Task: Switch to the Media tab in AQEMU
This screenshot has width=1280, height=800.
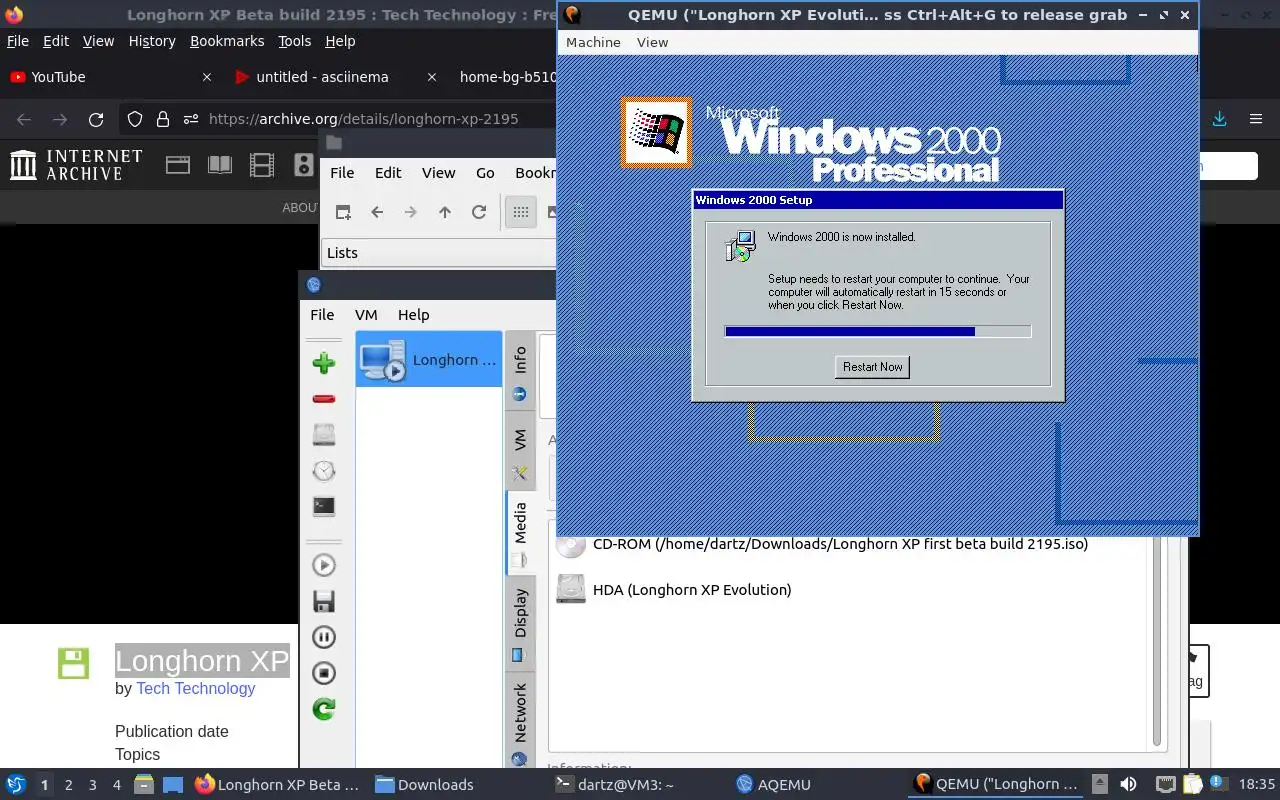Action: click(x=520, y=532)
